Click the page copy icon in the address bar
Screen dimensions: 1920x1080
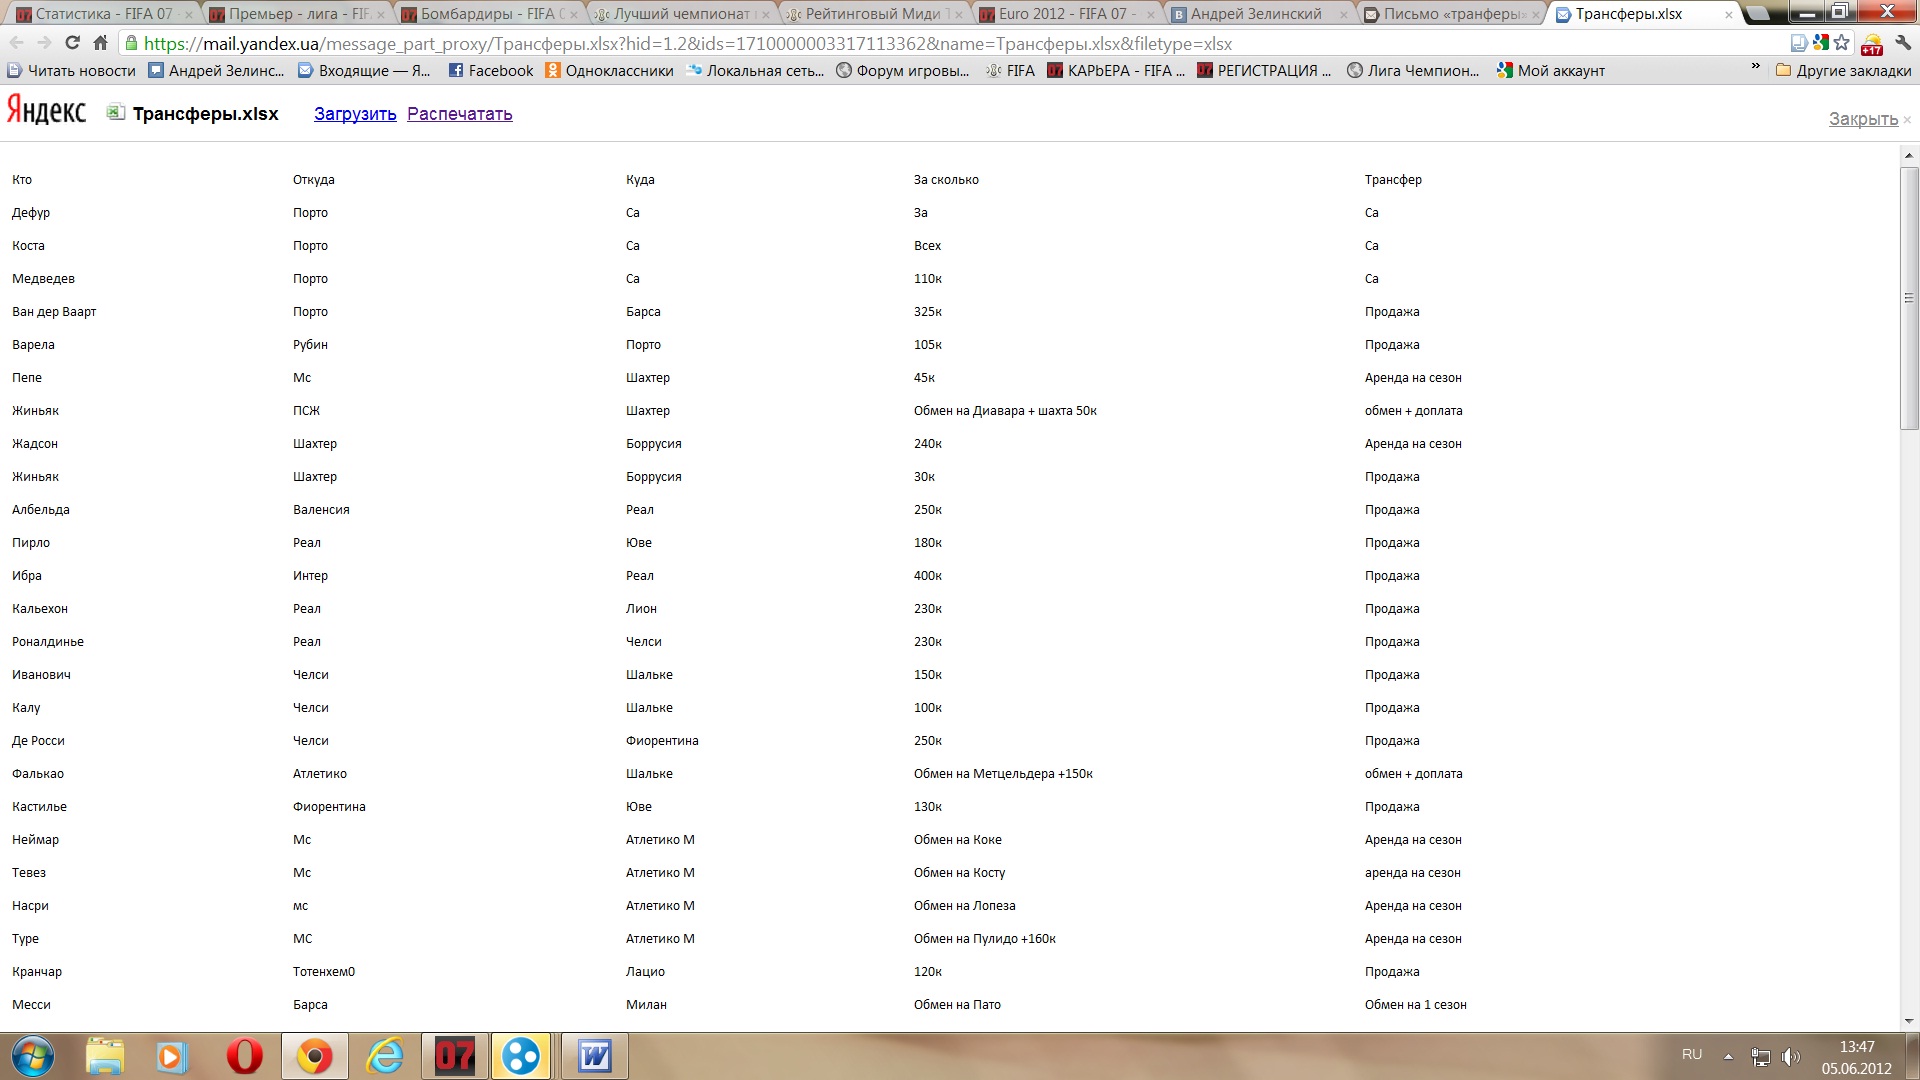[1799, 43]
